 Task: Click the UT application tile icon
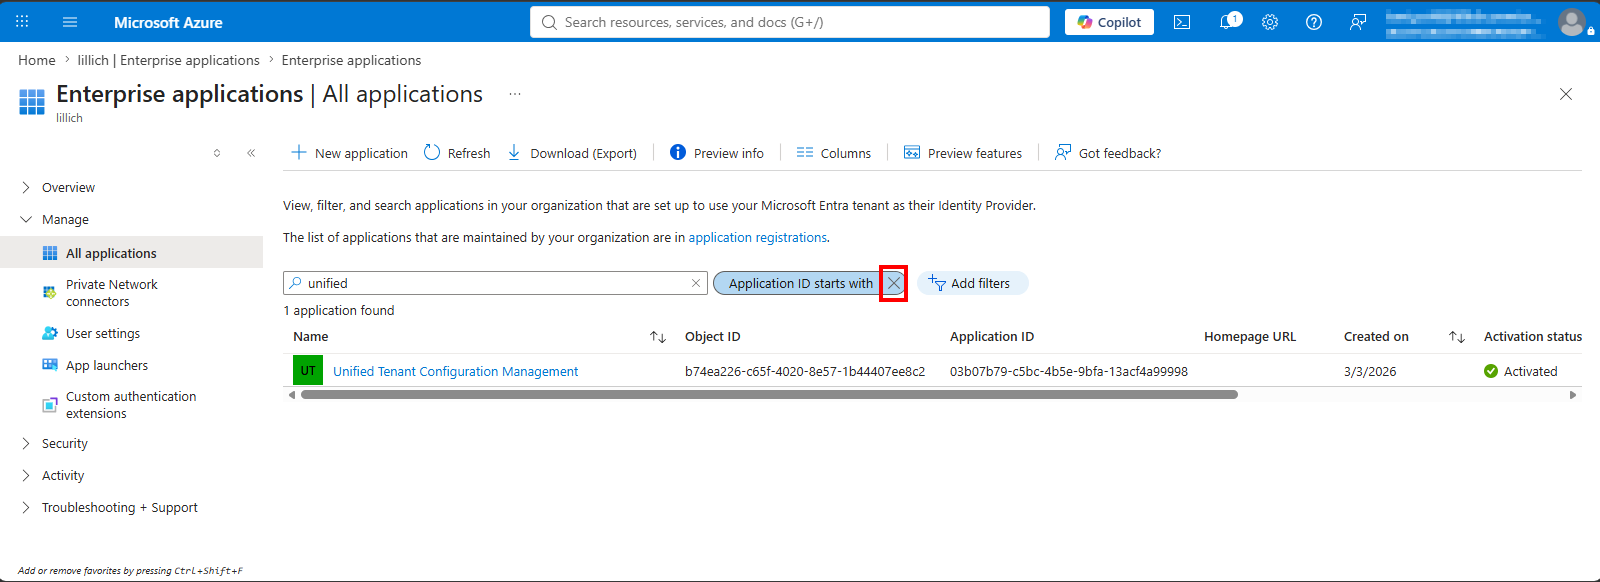click(x=308, y=371)
